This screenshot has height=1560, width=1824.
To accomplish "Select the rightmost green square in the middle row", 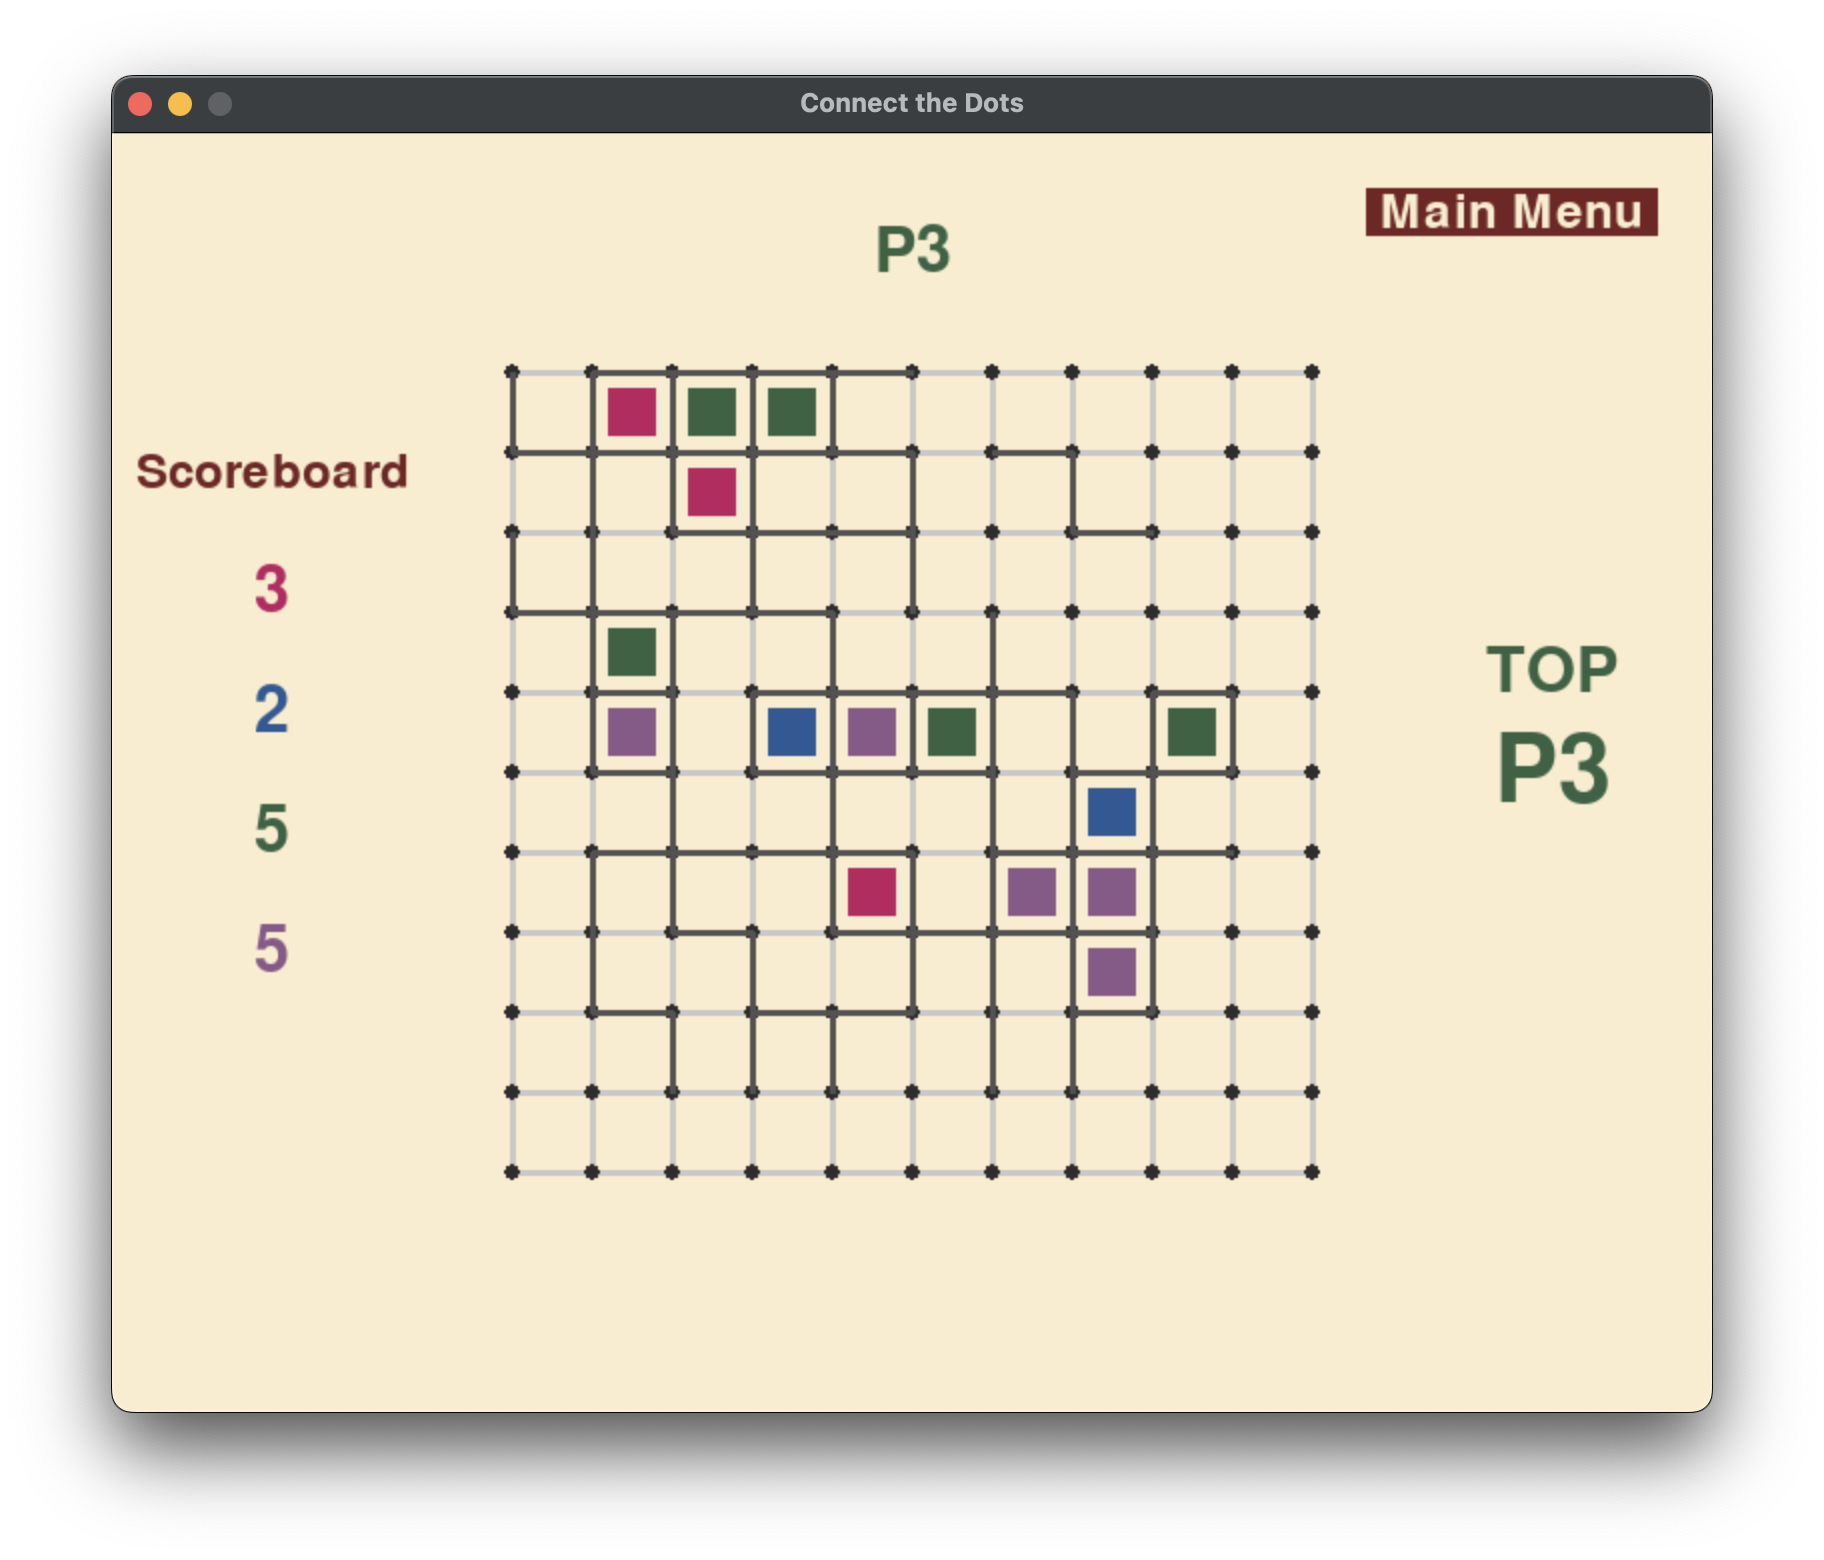I will (x=1192, y=731).
